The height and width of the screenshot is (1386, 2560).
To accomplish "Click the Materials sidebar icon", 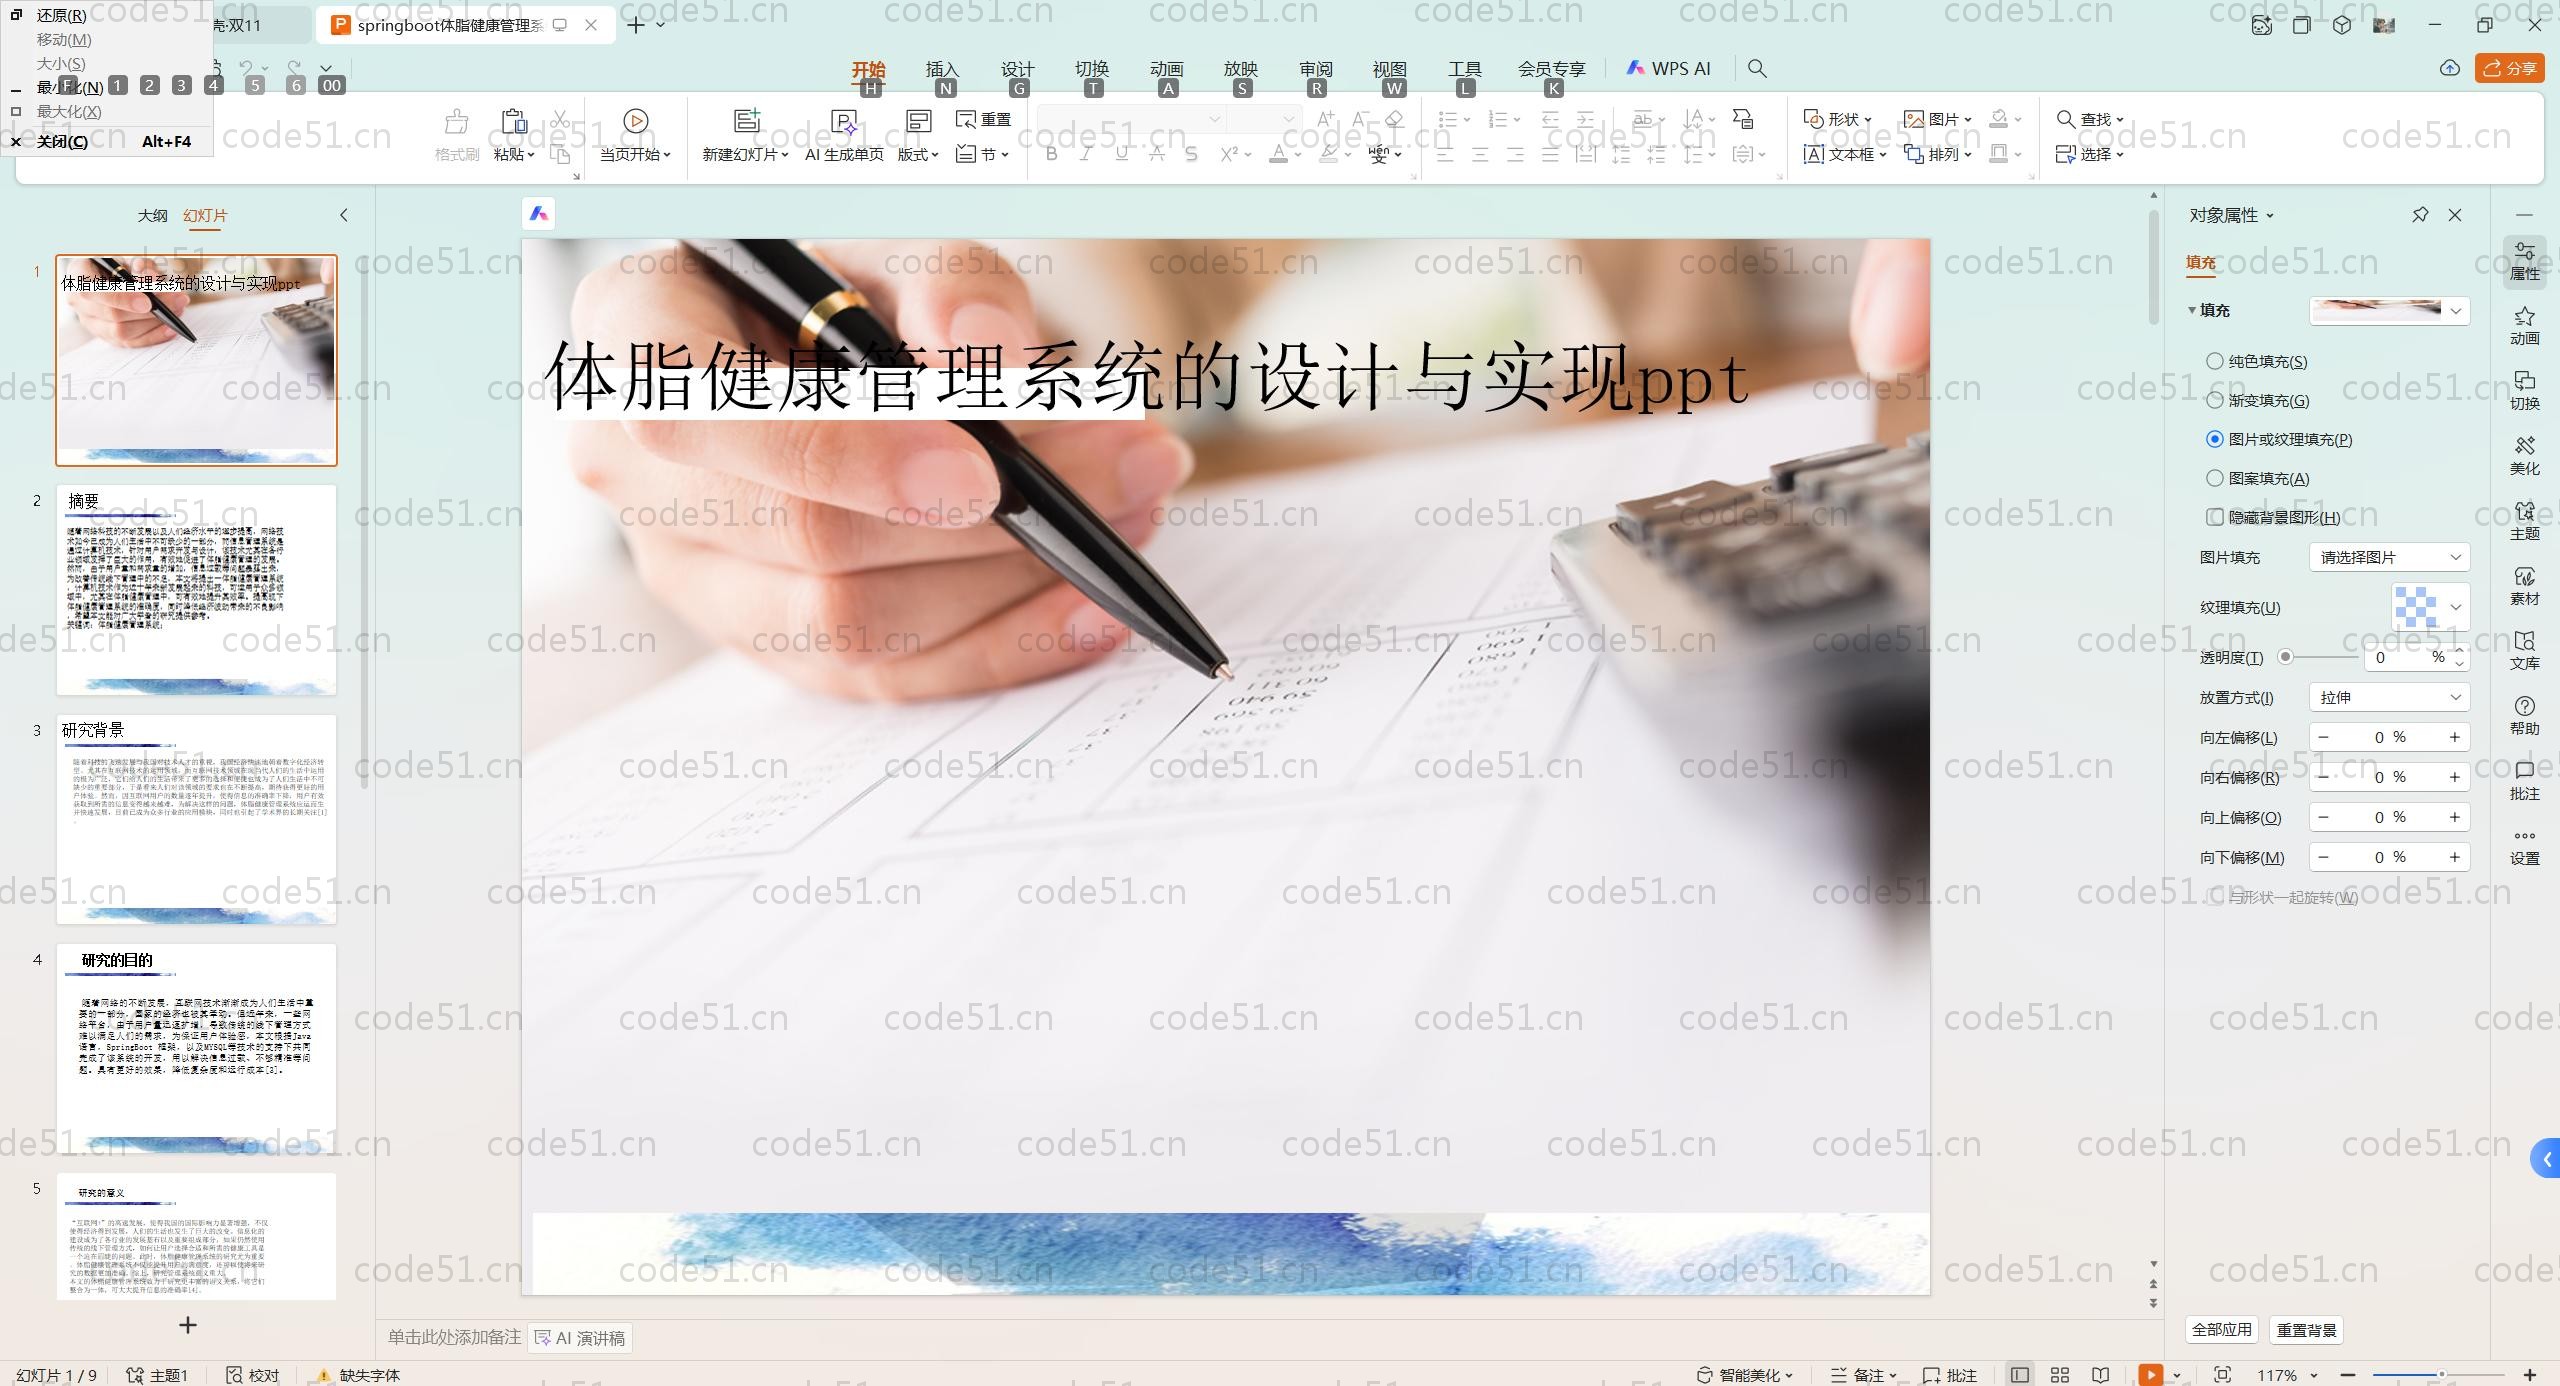I will pyautogui.click(x=2524, y=585).
